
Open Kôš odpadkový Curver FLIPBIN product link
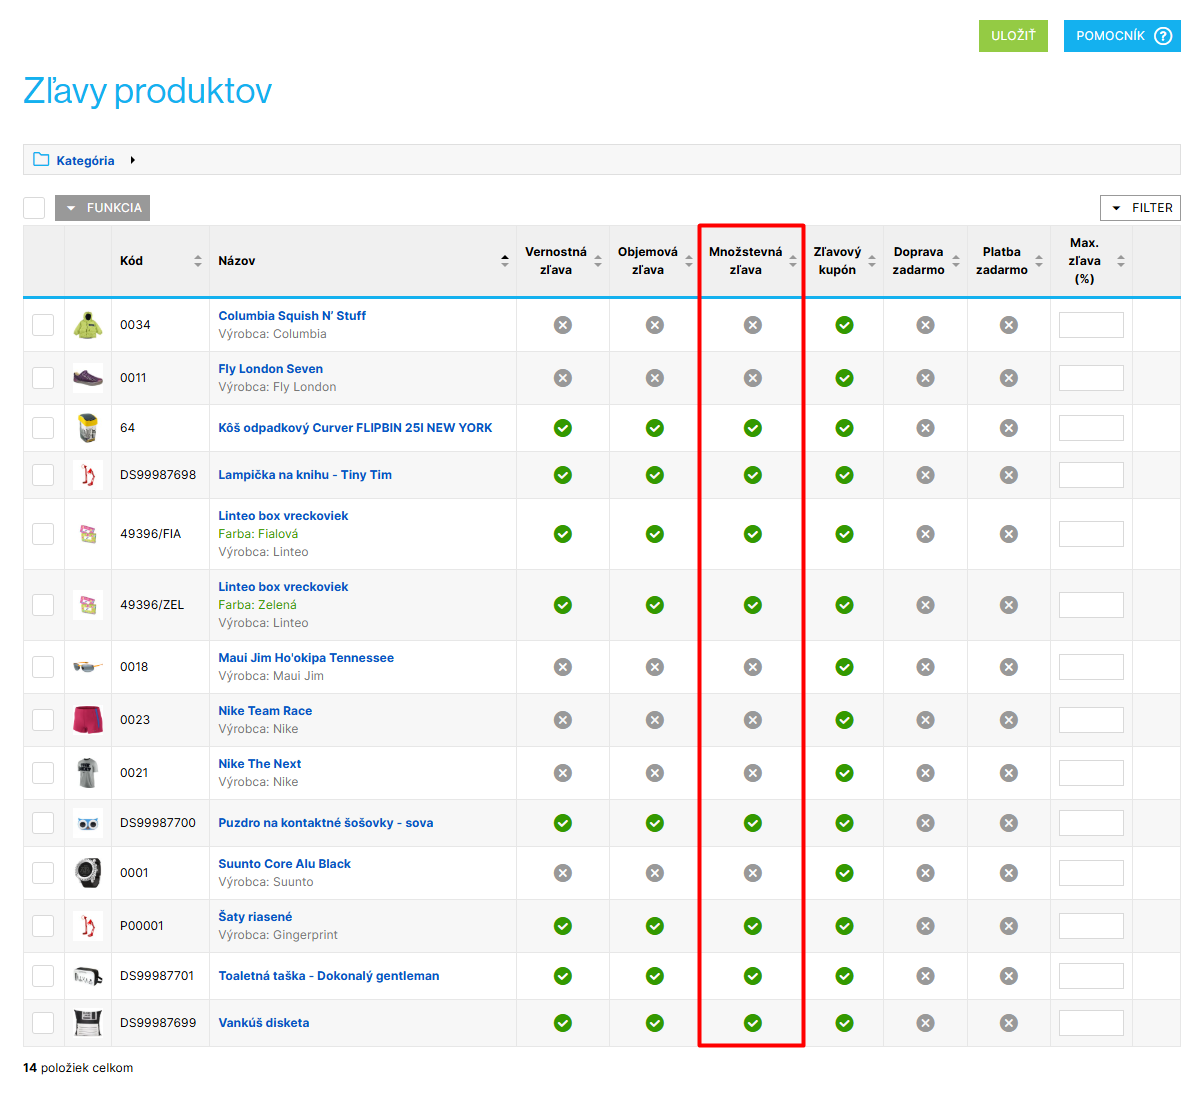(355, 428)
